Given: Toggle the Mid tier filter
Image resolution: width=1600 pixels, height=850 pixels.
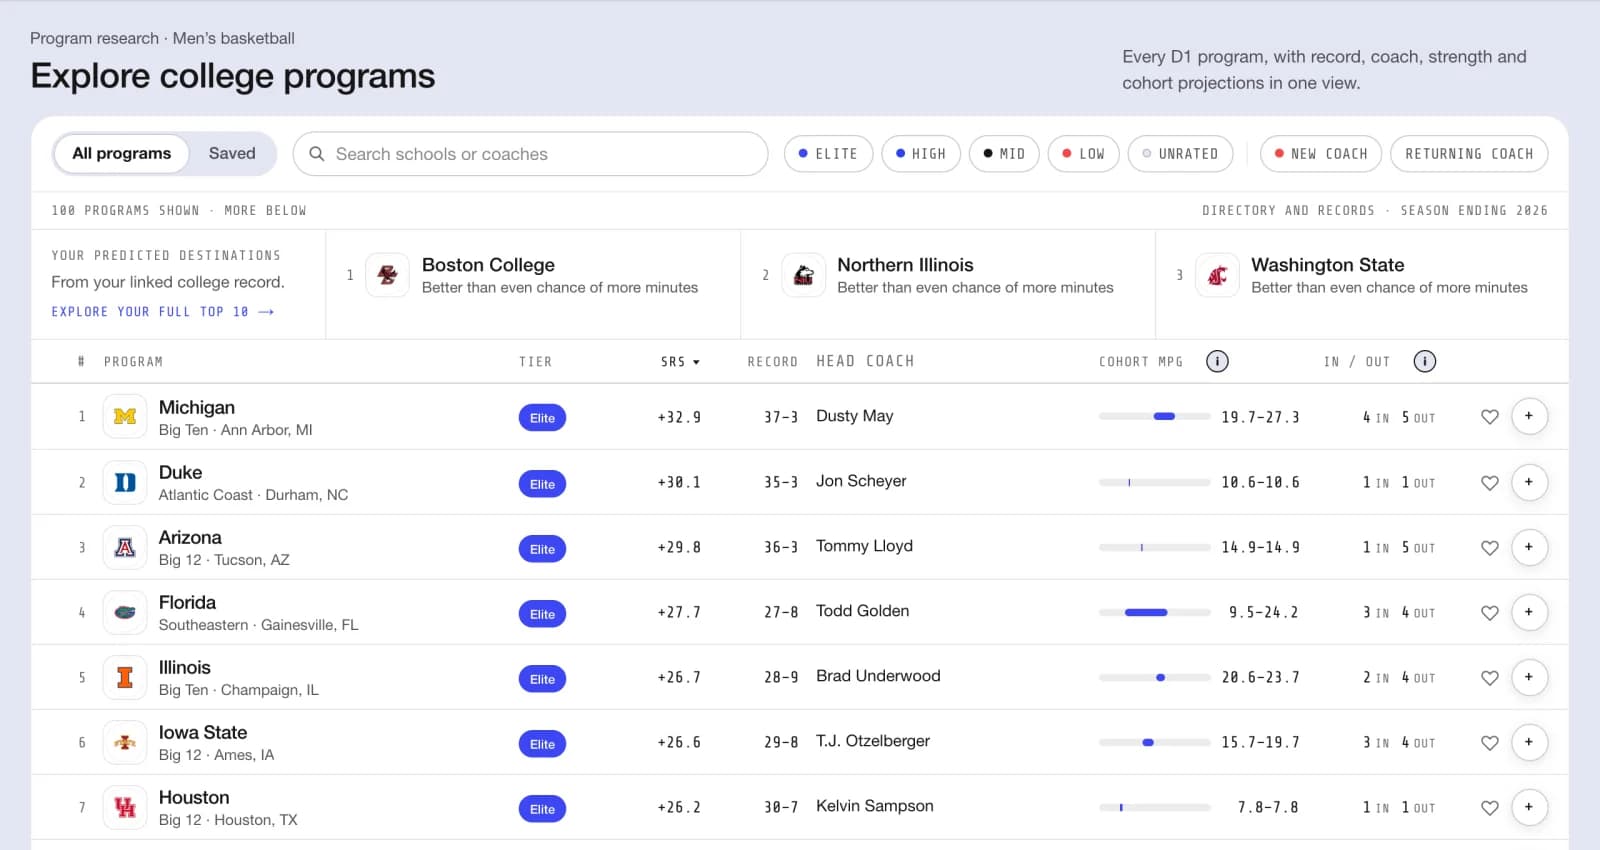Looking at the screenshot, I should point(1004,154).
